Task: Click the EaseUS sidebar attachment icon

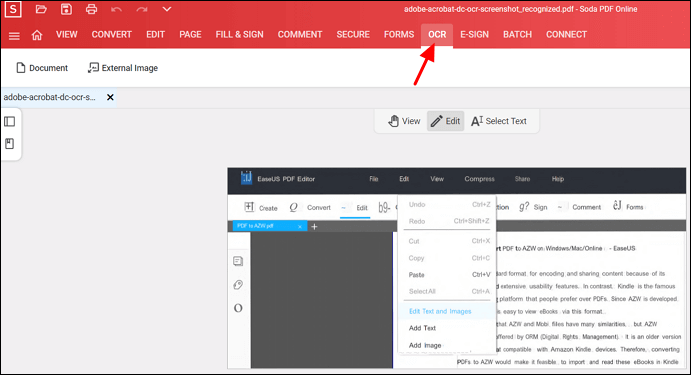Action: (238, 285)
